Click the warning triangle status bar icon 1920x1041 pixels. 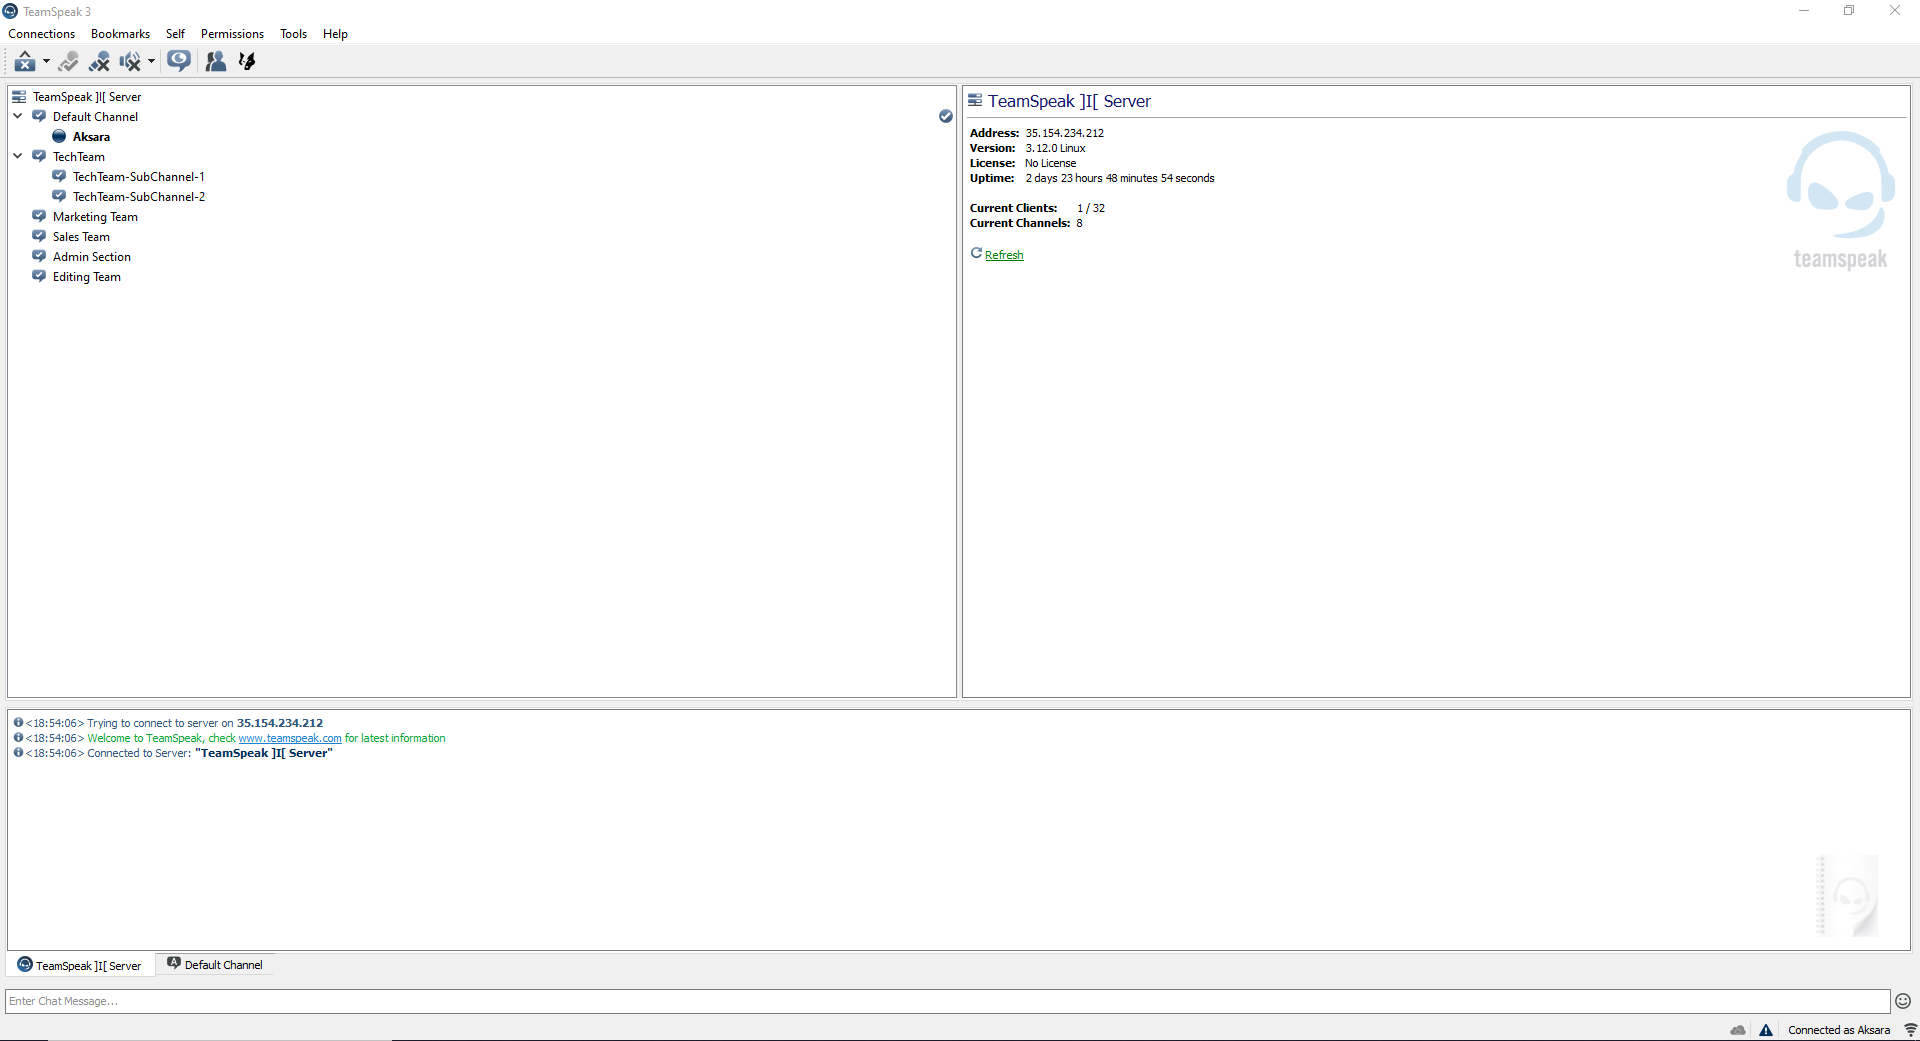pos(1766,1030)
